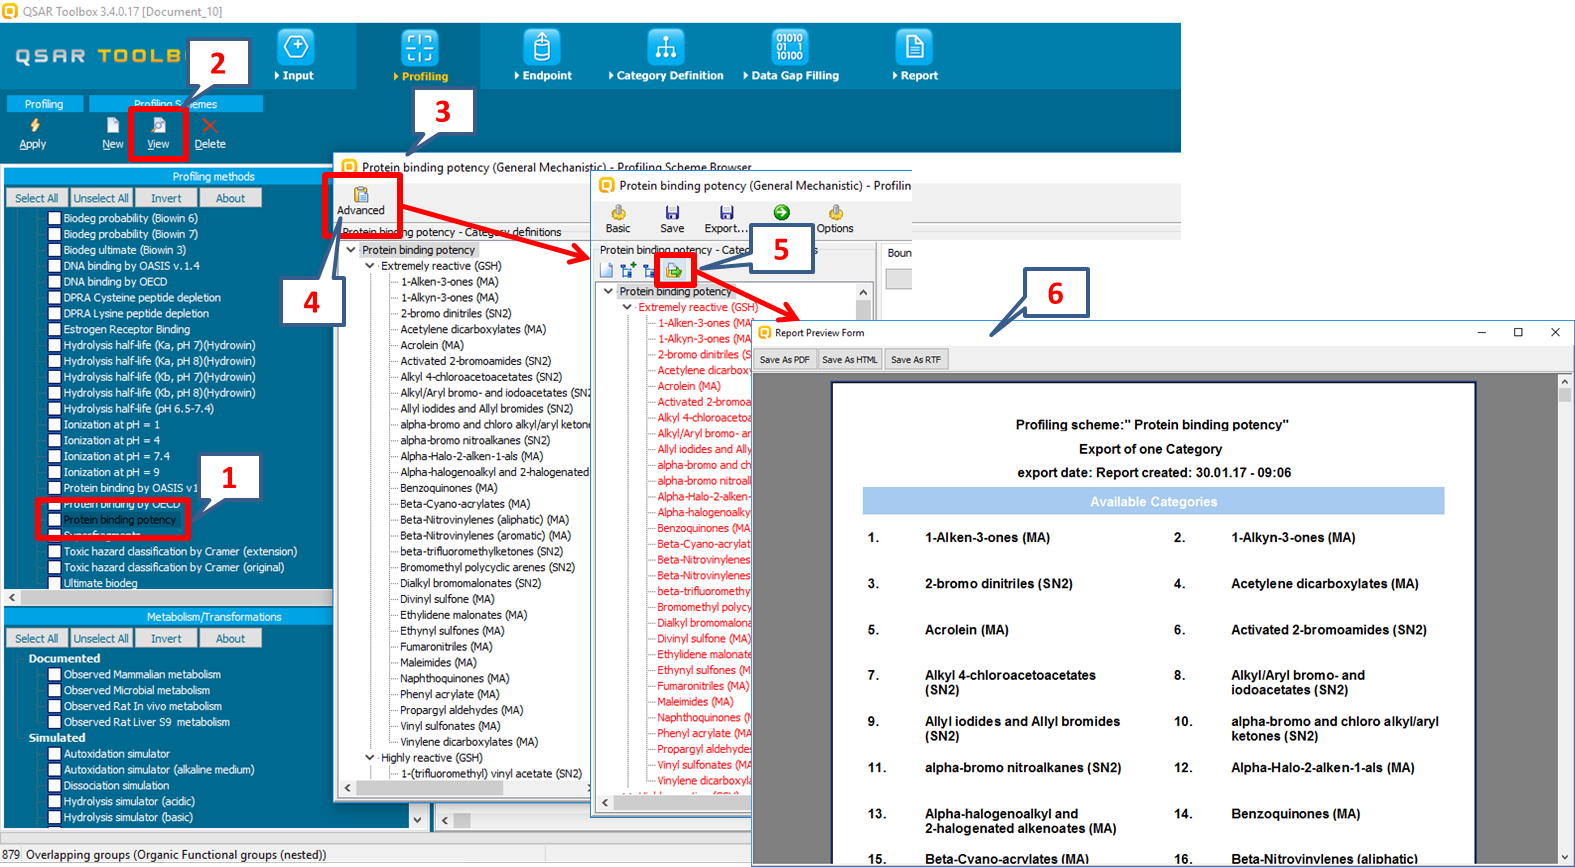Collapse Highly reactive (GSH) node
The height and width of the screenshot is (867, 1575).
coord(370,758)
